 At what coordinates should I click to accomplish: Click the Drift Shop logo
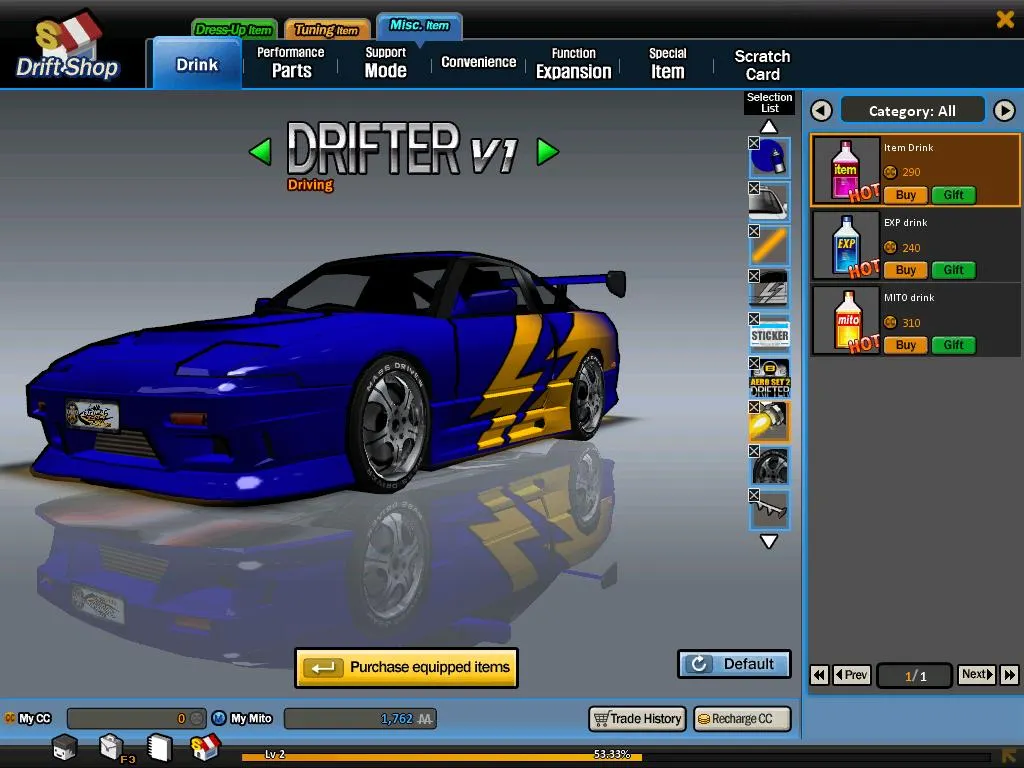tap(69, 44)
